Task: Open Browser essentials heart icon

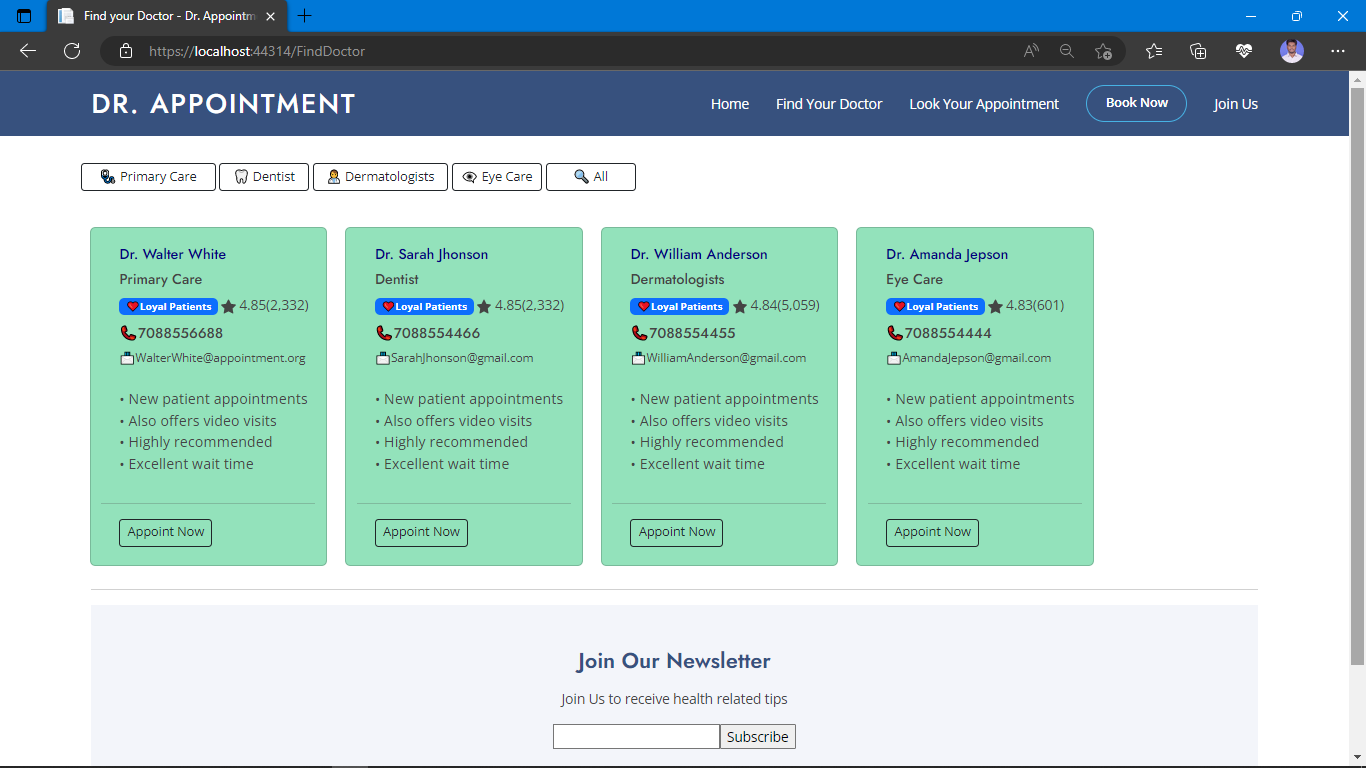Action: point(1243,51)
